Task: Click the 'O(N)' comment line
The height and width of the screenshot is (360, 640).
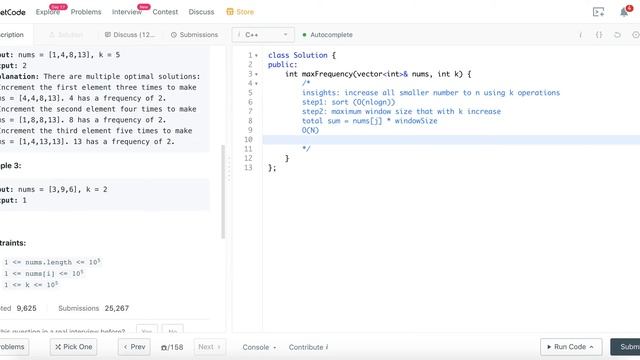Action: coord(310,131)
